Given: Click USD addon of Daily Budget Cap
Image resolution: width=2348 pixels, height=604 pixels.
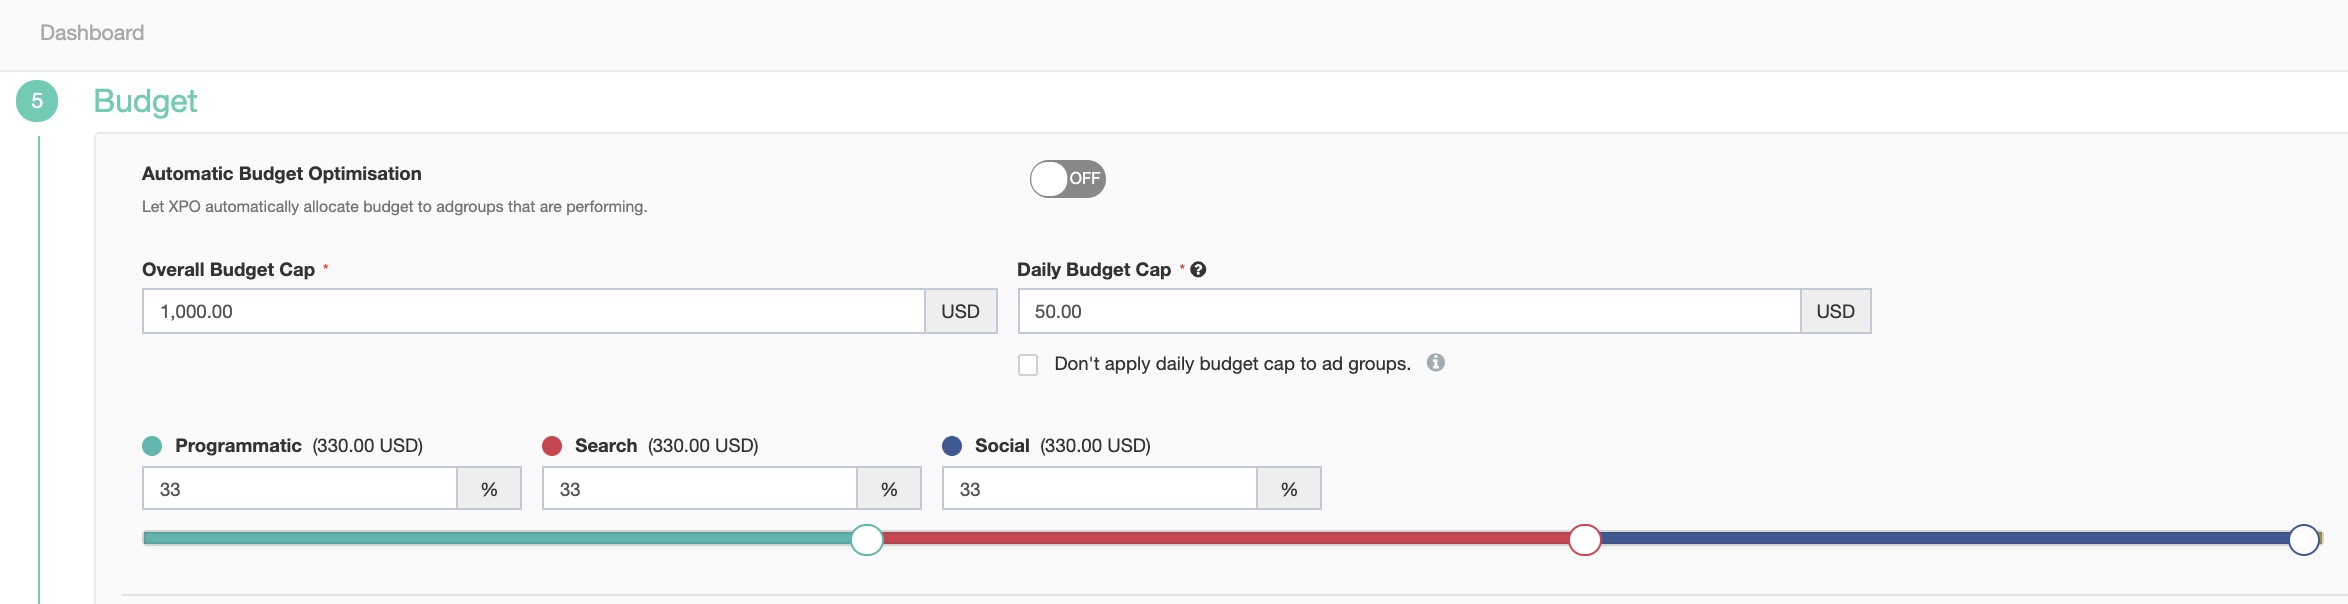Looking at the screenshot, I should tap(1835, 311).
